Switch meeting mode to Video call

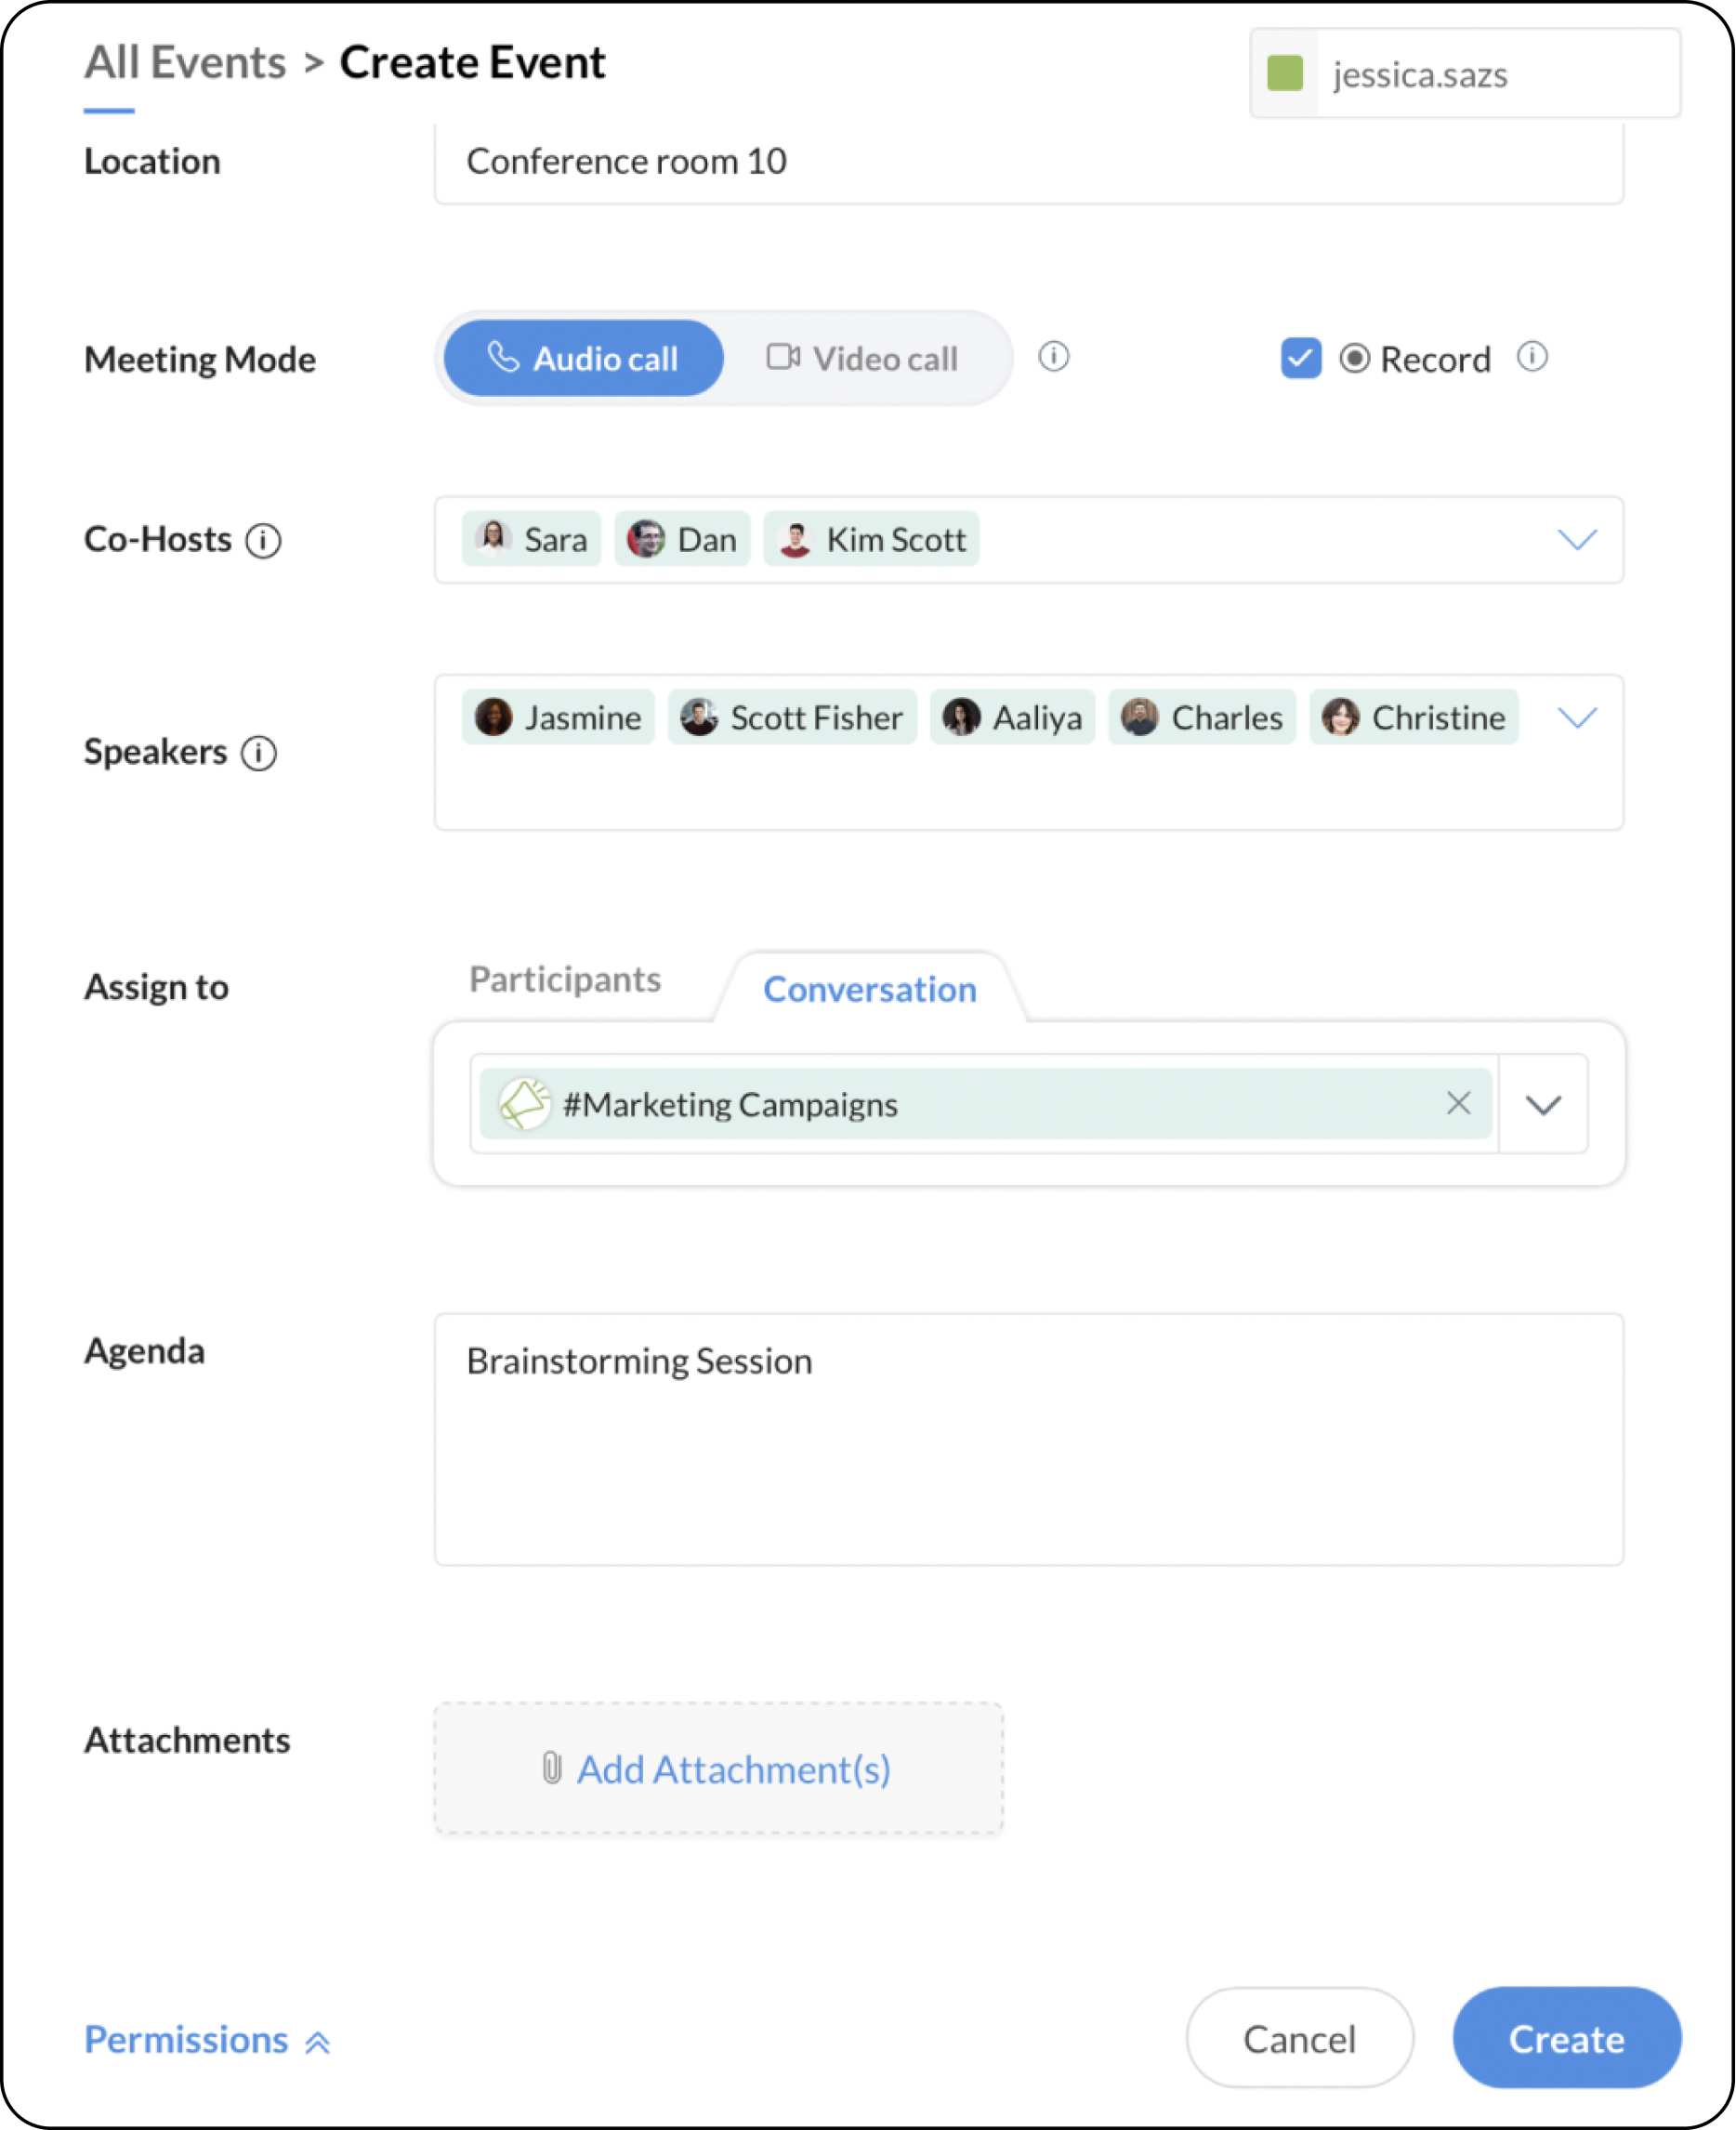(x=862, y=358)
